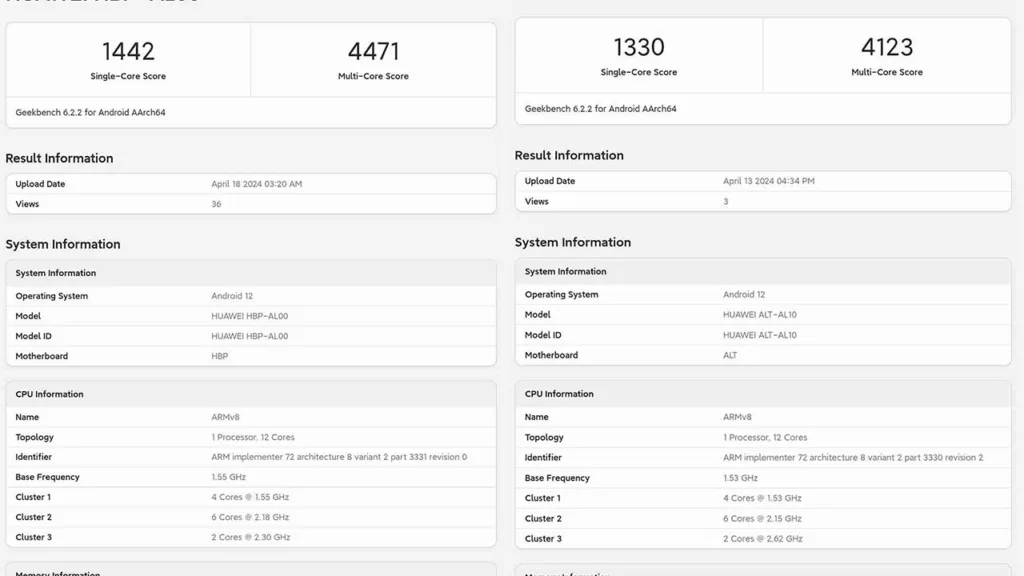Select Model ID value HUAWEI HBP-AL00

(x=249, y=336)
